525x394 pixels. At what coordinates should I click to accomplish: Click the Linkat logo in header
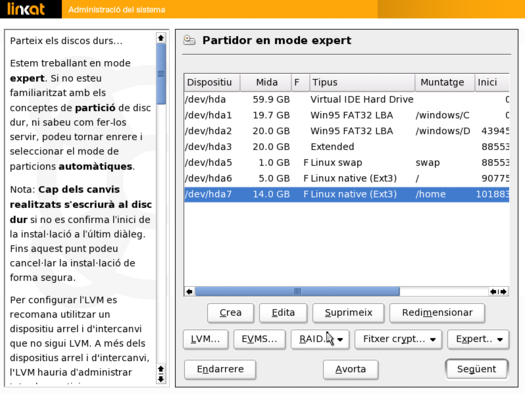point(26,9)
